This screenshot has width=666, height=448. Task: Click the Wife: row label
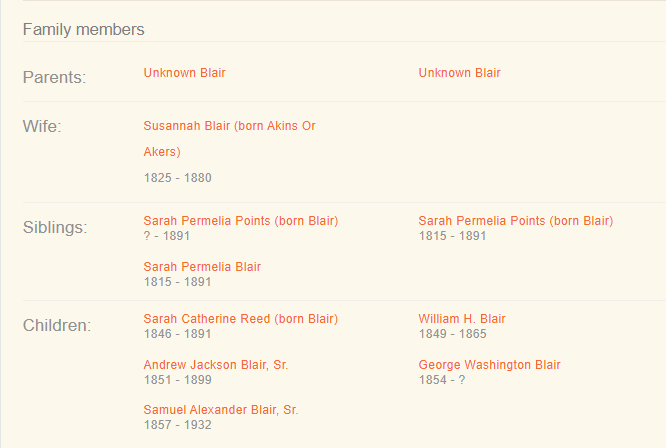(x=42, y=126)
